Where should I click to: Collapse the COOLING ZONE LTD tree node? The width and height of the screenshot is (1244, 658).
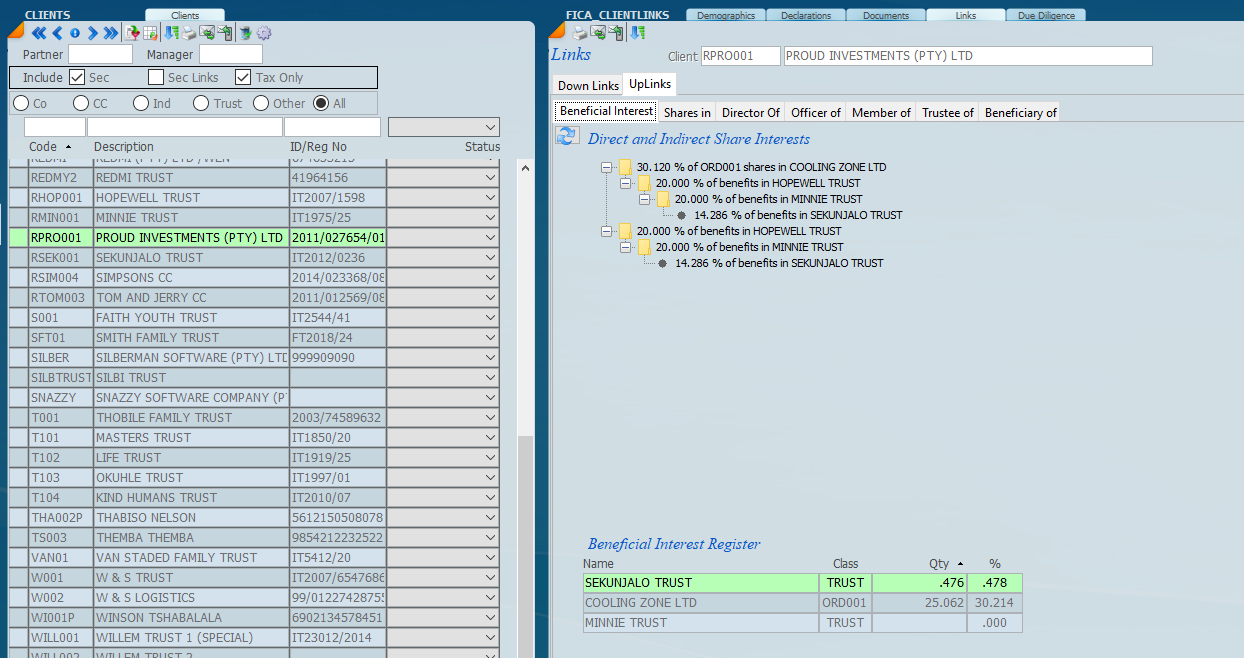(607, 167)
